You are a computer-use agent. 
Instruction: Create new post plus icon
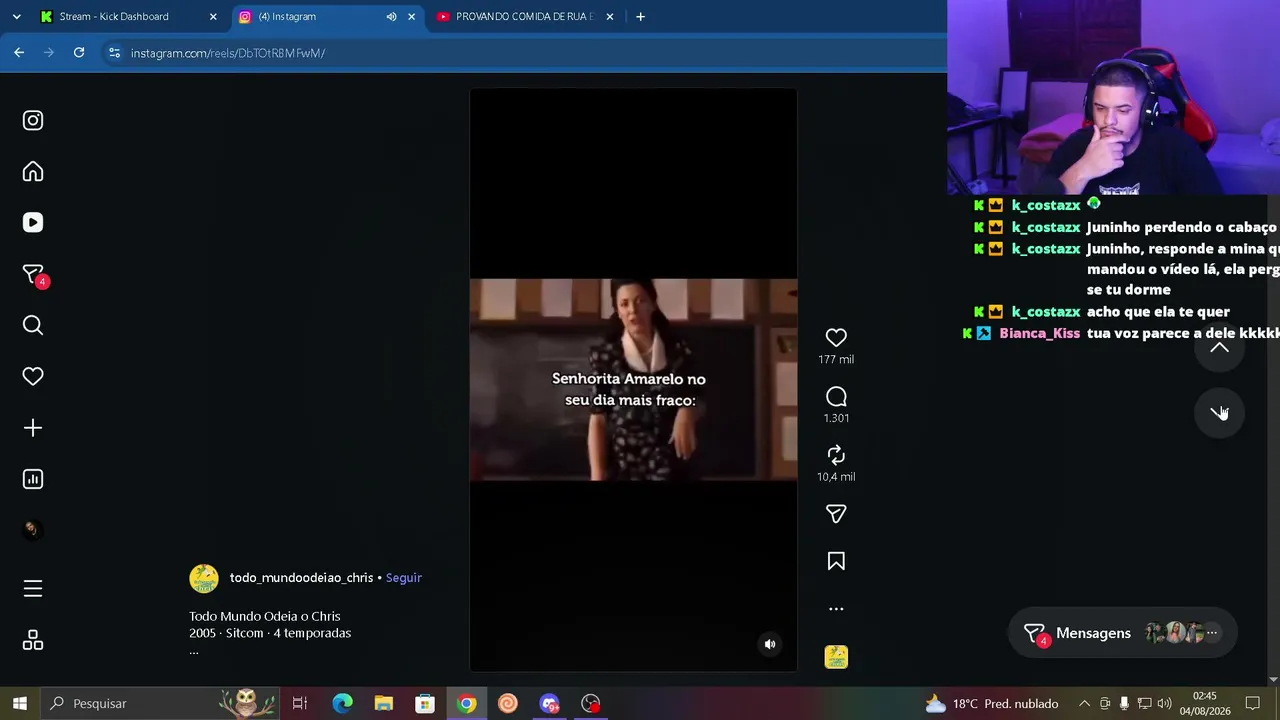pyautogui.click(x=33, y=428)
